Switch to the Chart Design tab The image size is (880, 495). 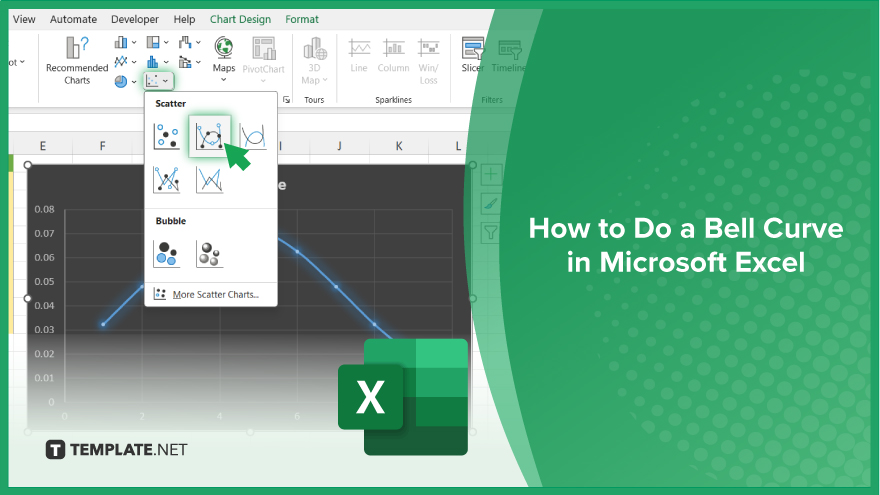[x=240, y=19]
